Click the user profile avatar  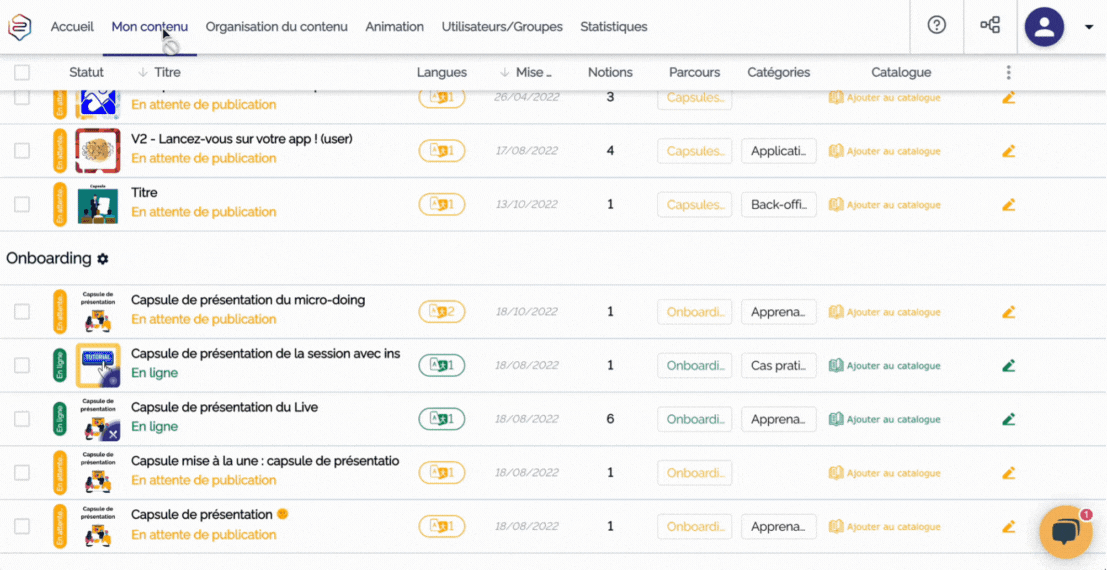[x=1044, y=27]
